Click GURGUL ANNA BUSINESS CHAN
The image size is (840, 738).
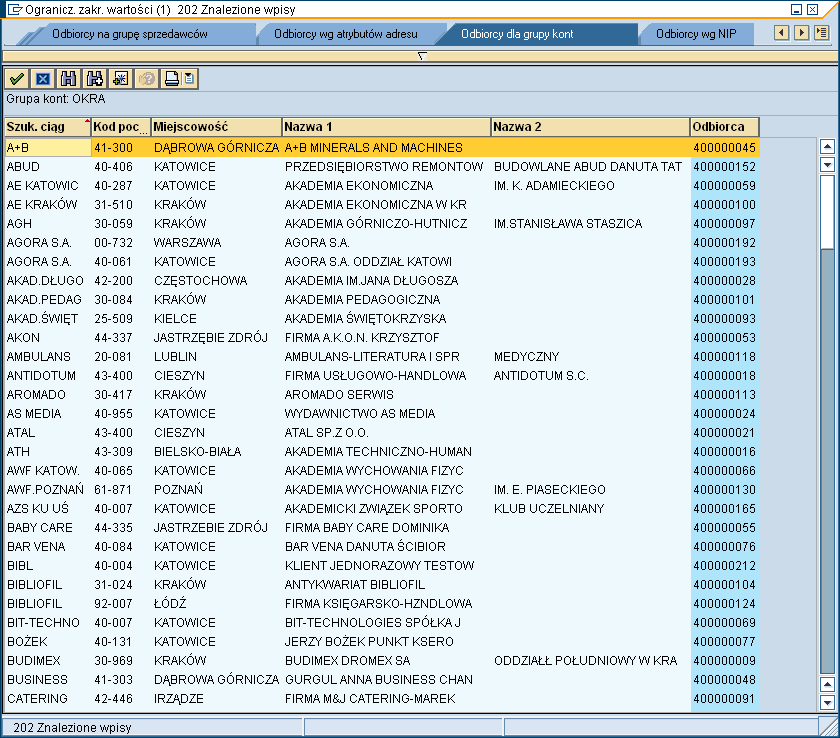point(379,680)
